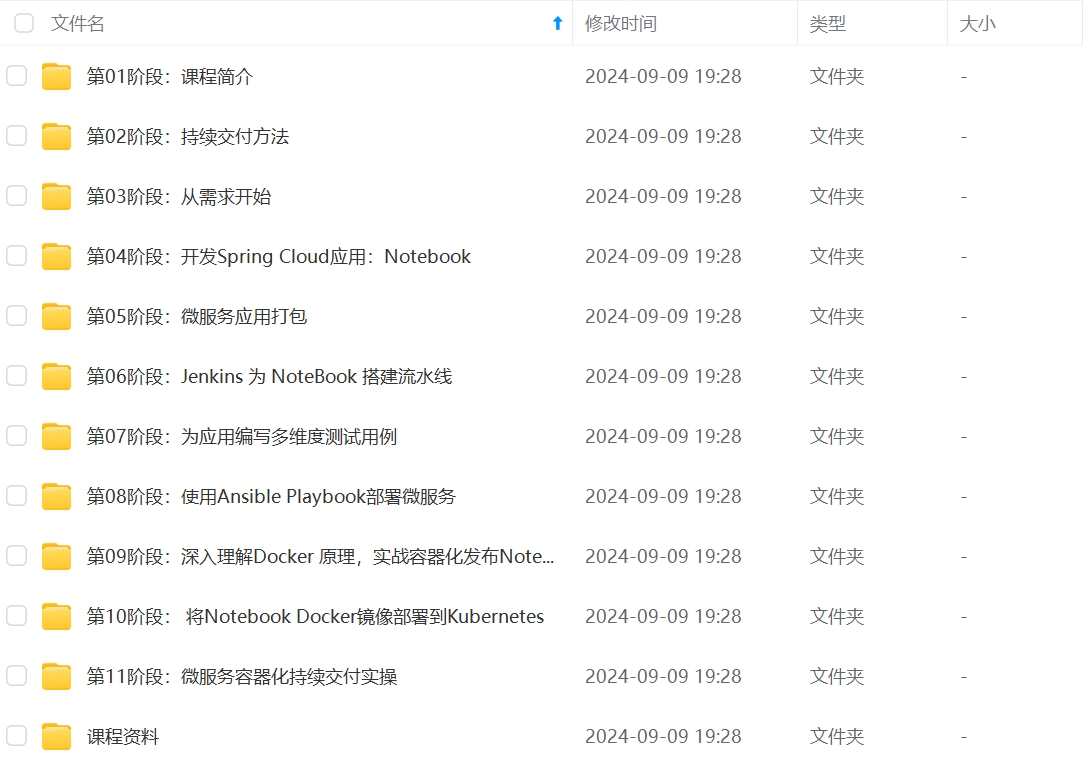Click the 文件夹 type cell of 第03阶段 row

pyautogui.click(x=836, y=196)
